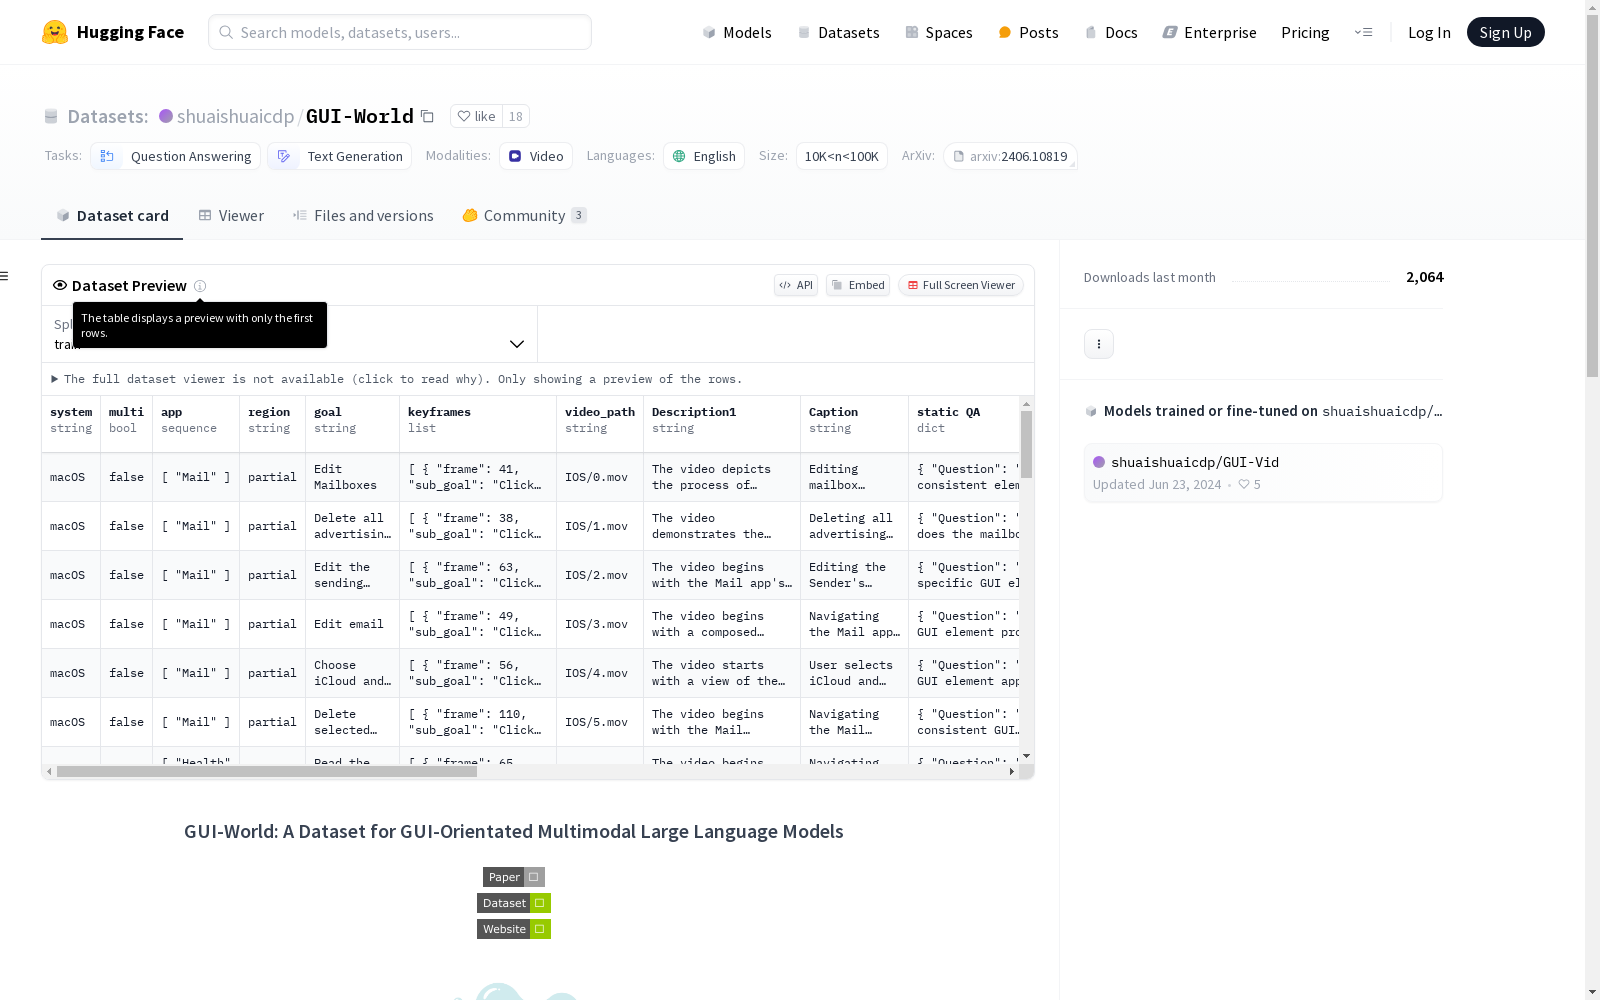Click the table's horizontal scrollbar thumb
Image resolution: width=1600 pixels, height=1000 pixels.
pyautogui.click(x=267, y=772)
